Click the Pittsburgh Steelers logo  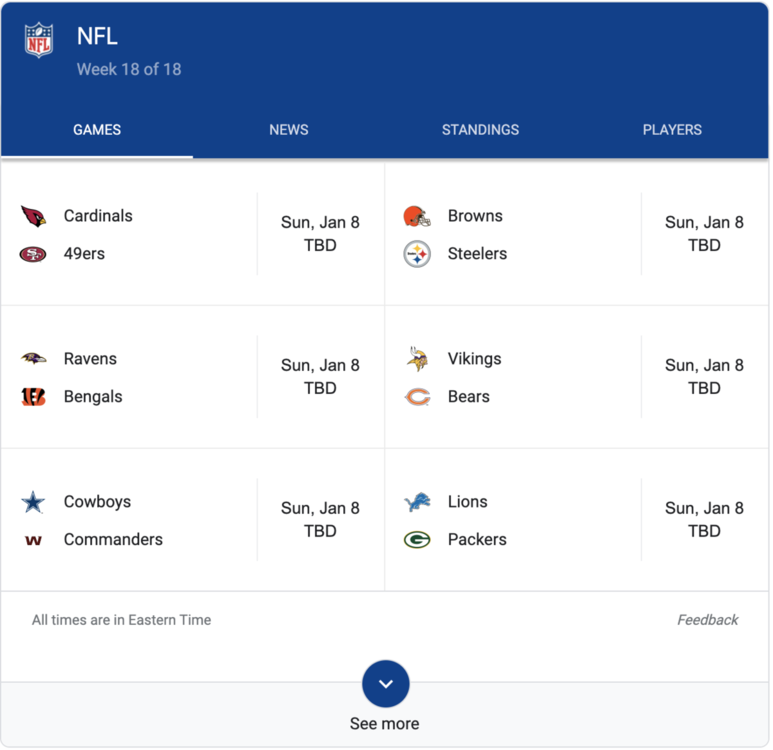click(x=417, y=254)
